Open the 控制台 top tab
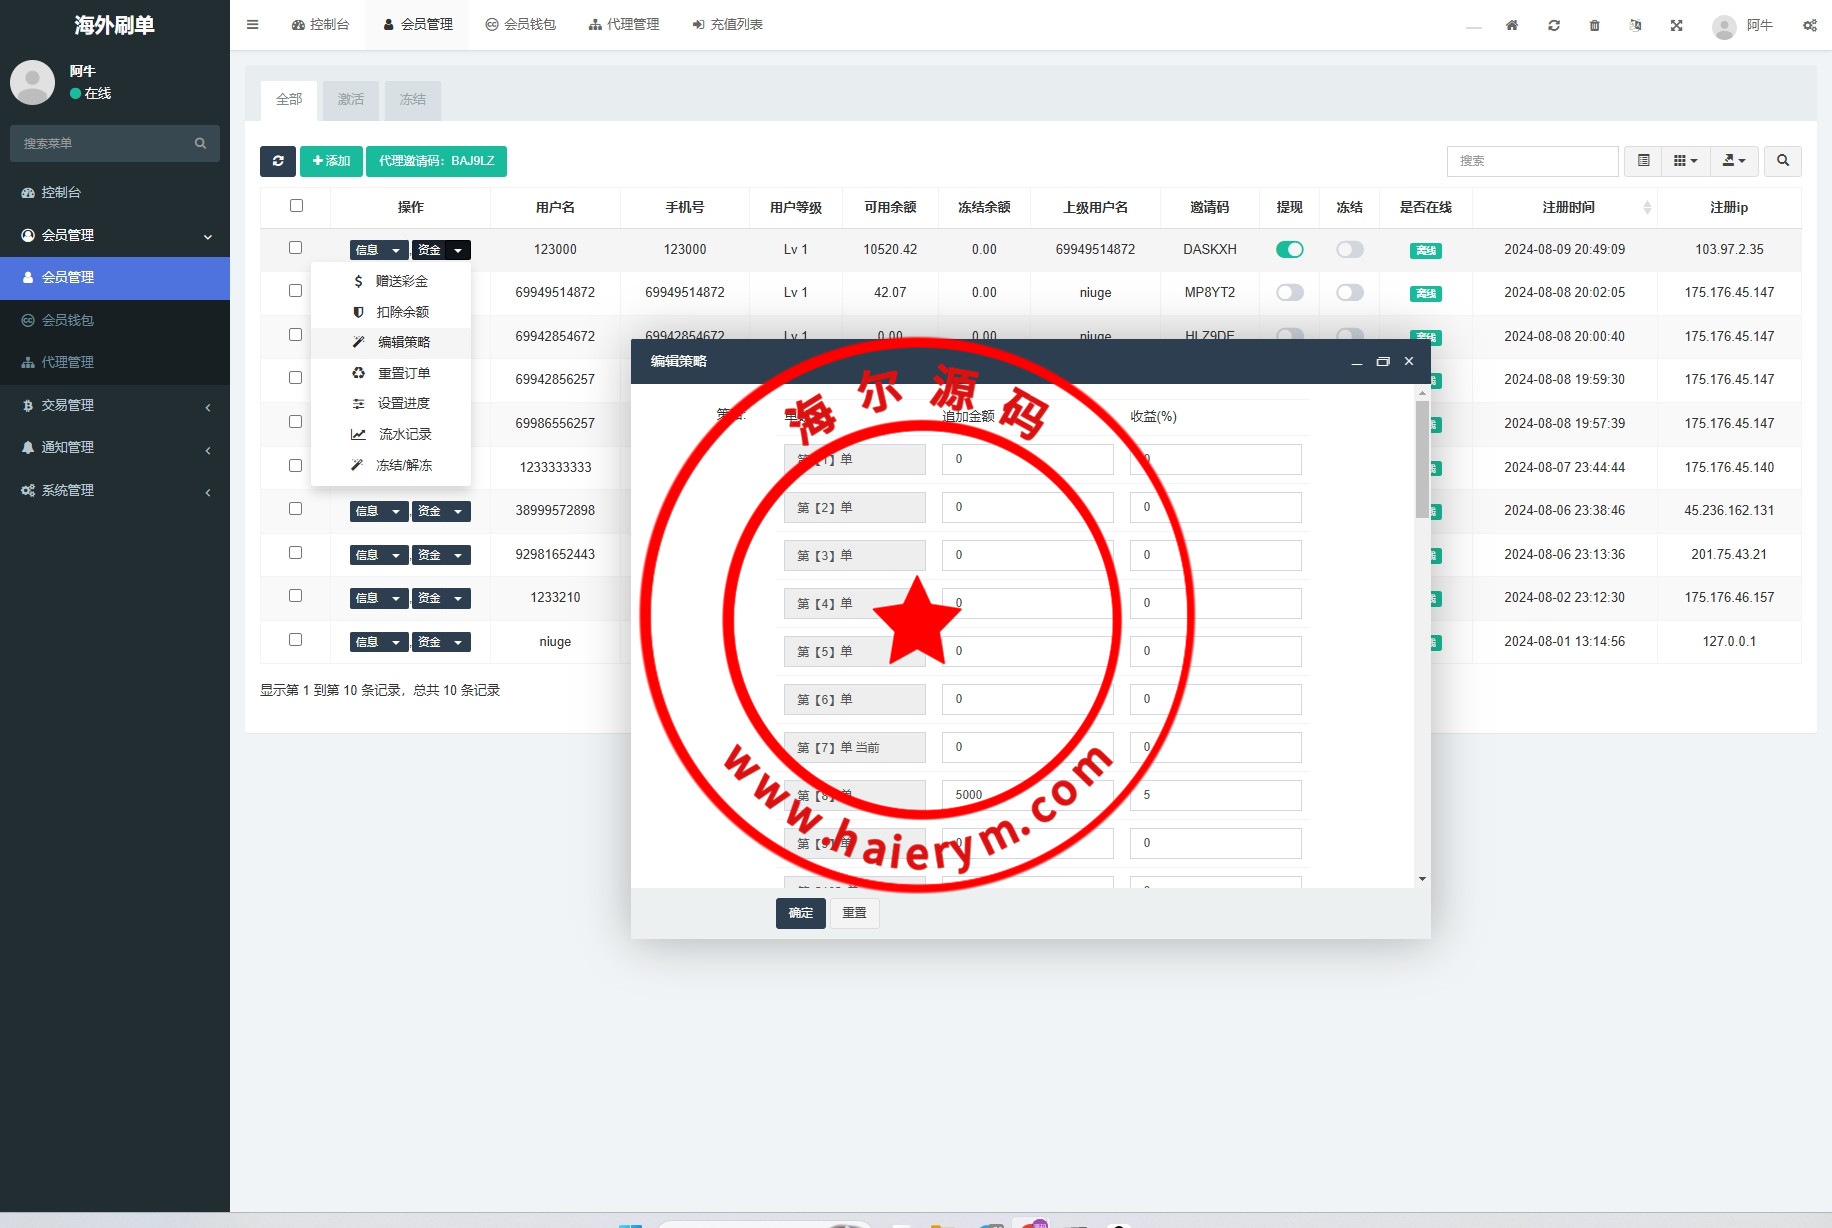This screenshot has width=1832, height=1228. click(320, 25)
